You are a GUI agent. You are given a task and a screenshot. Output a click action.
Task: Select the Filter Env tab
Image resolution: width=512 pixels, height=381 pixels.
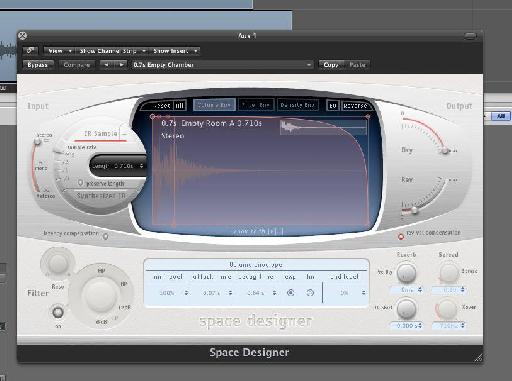click(256, 105)
